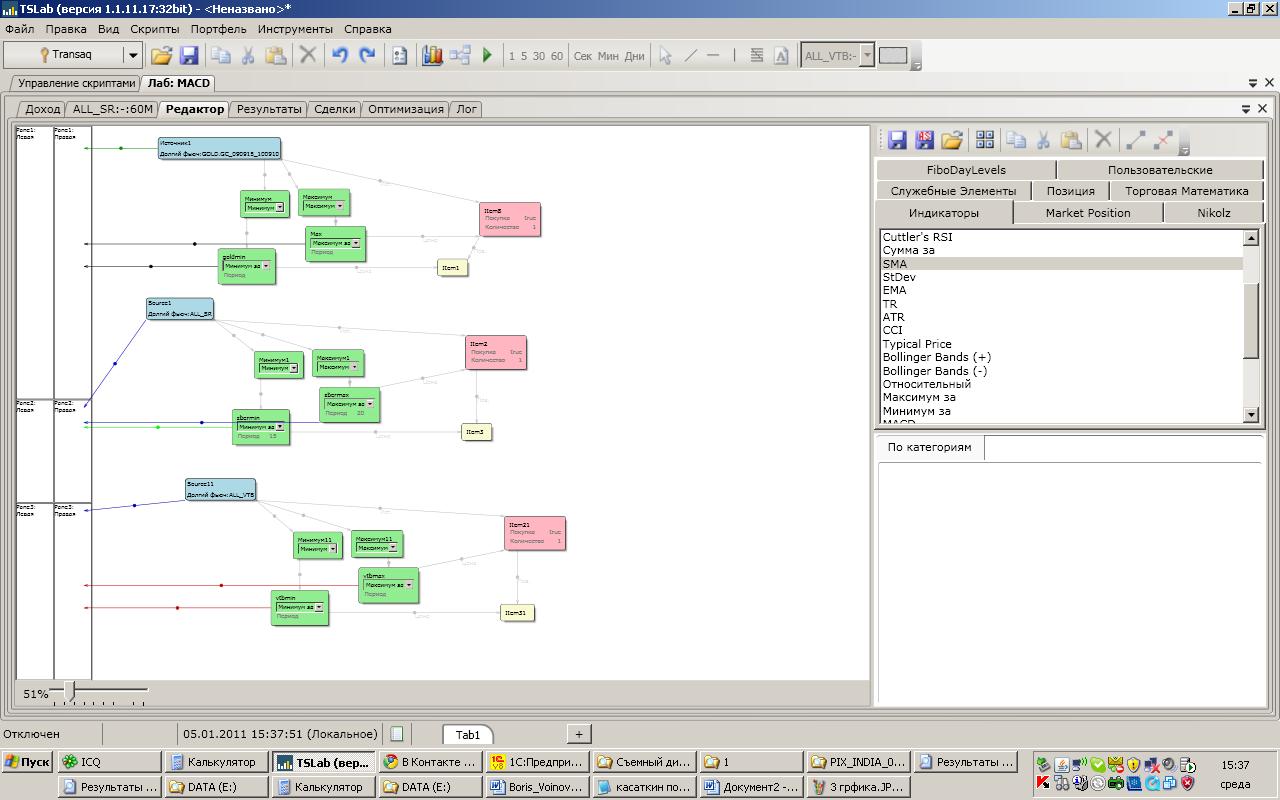Switch to the Оптимизация tab
The width and height of the screenshot is (1280, 800).
405,109
